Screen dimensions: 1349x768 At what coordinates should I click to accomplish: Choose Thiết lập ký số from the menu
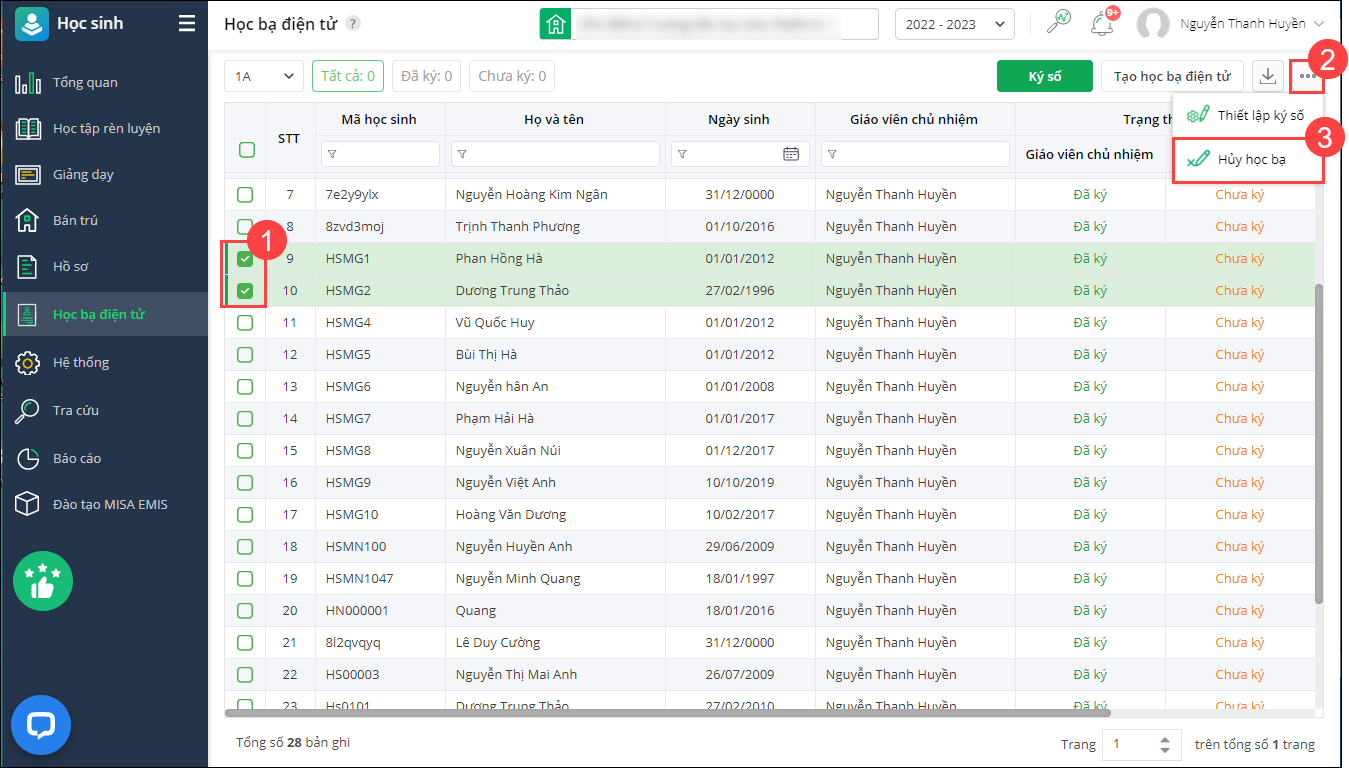click(x=1248, y=115)
